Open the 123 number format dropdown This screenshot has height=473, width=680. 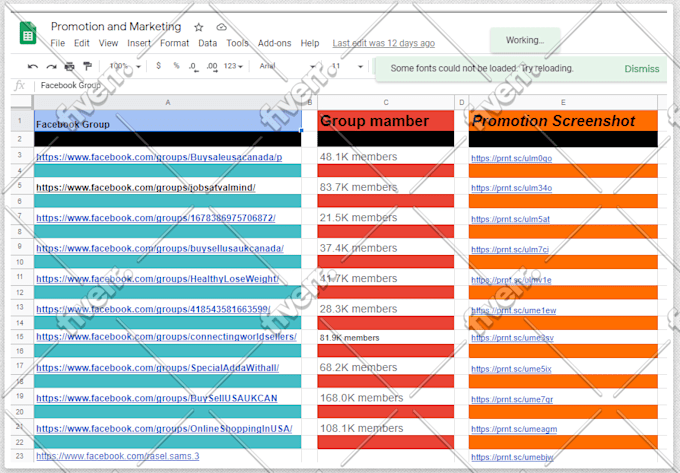coord(233,66)
